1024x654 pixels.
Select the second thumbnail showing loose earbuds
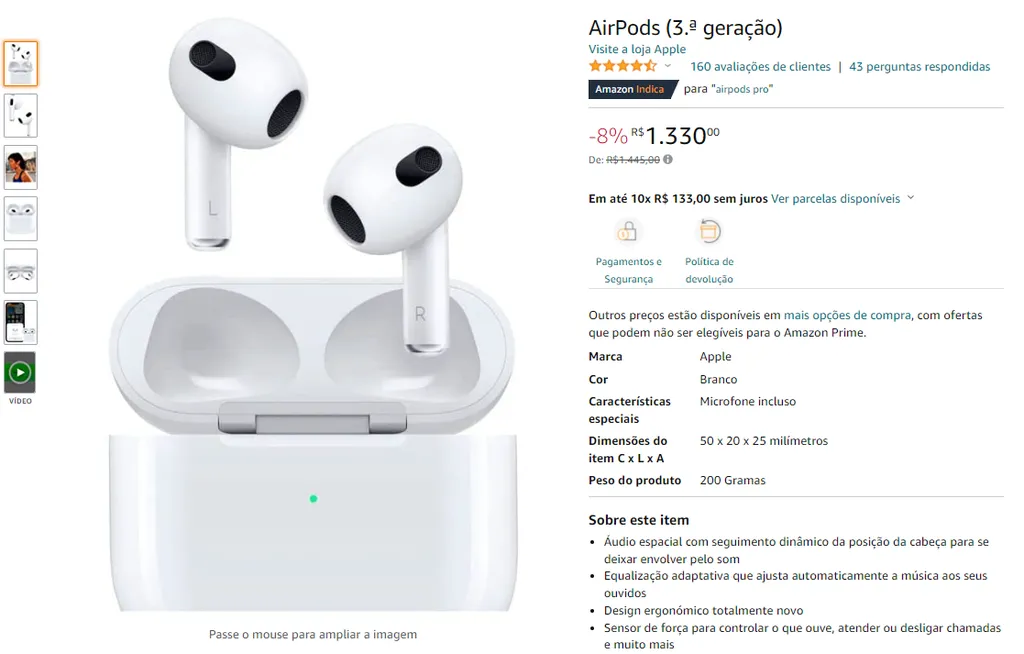click(x=20, y=116)
